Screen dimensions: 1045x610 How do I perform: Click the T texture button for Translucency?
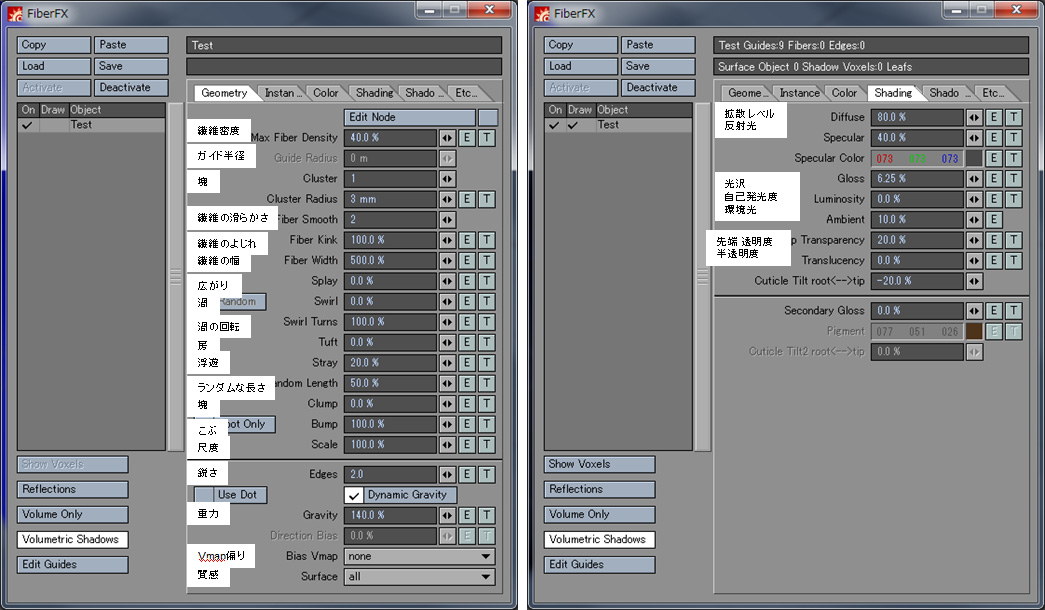coord(1013,261)
